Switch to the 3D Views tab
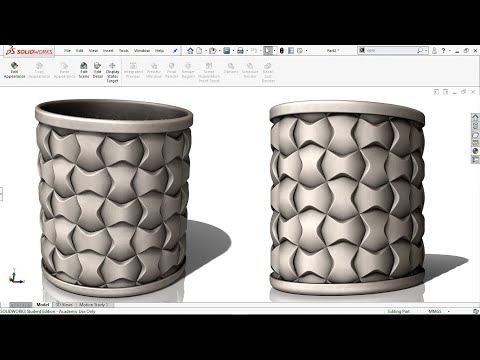The image size is (480, 360). point(64,305)
